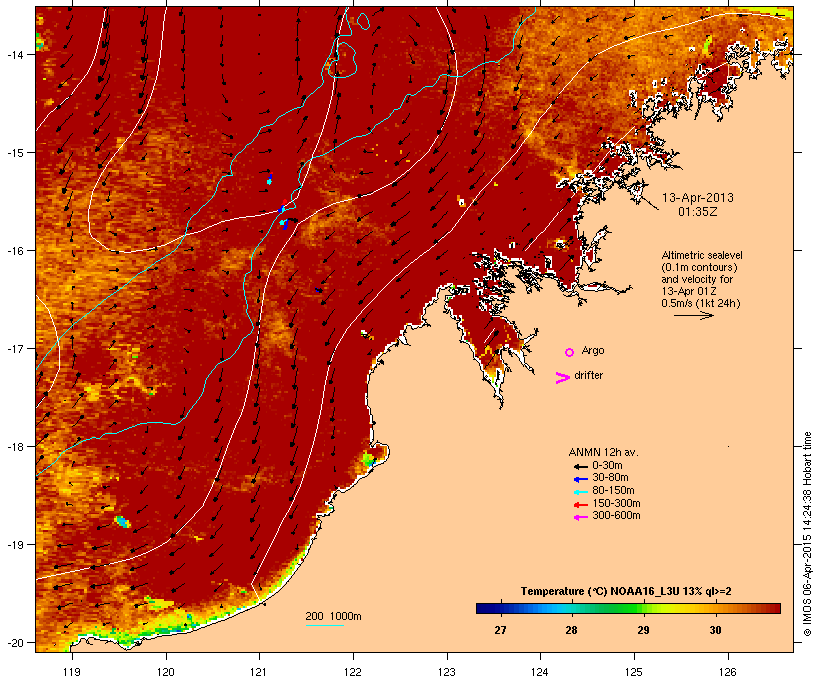Viewport: 820px width, 680px height.
Task: Click the Altimetric sealevel text
Action: (x=702, y=255)
